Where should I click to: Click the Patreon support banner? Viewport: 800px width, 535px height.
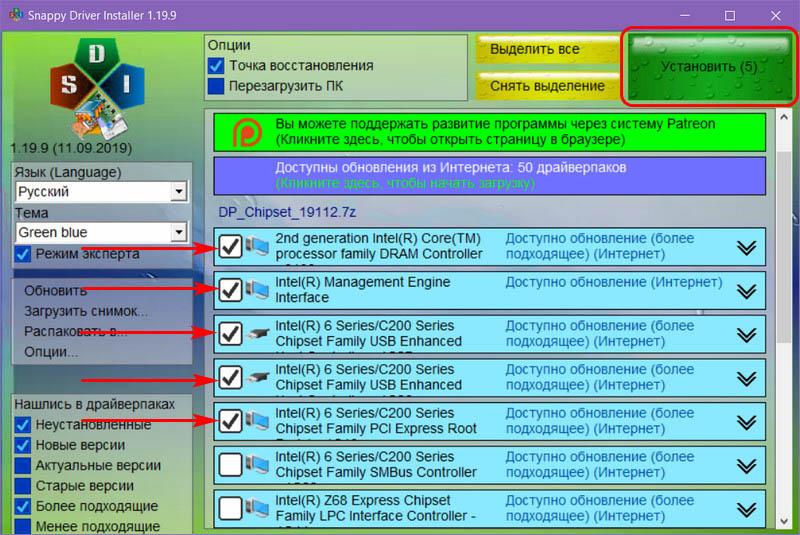[490, 132]
